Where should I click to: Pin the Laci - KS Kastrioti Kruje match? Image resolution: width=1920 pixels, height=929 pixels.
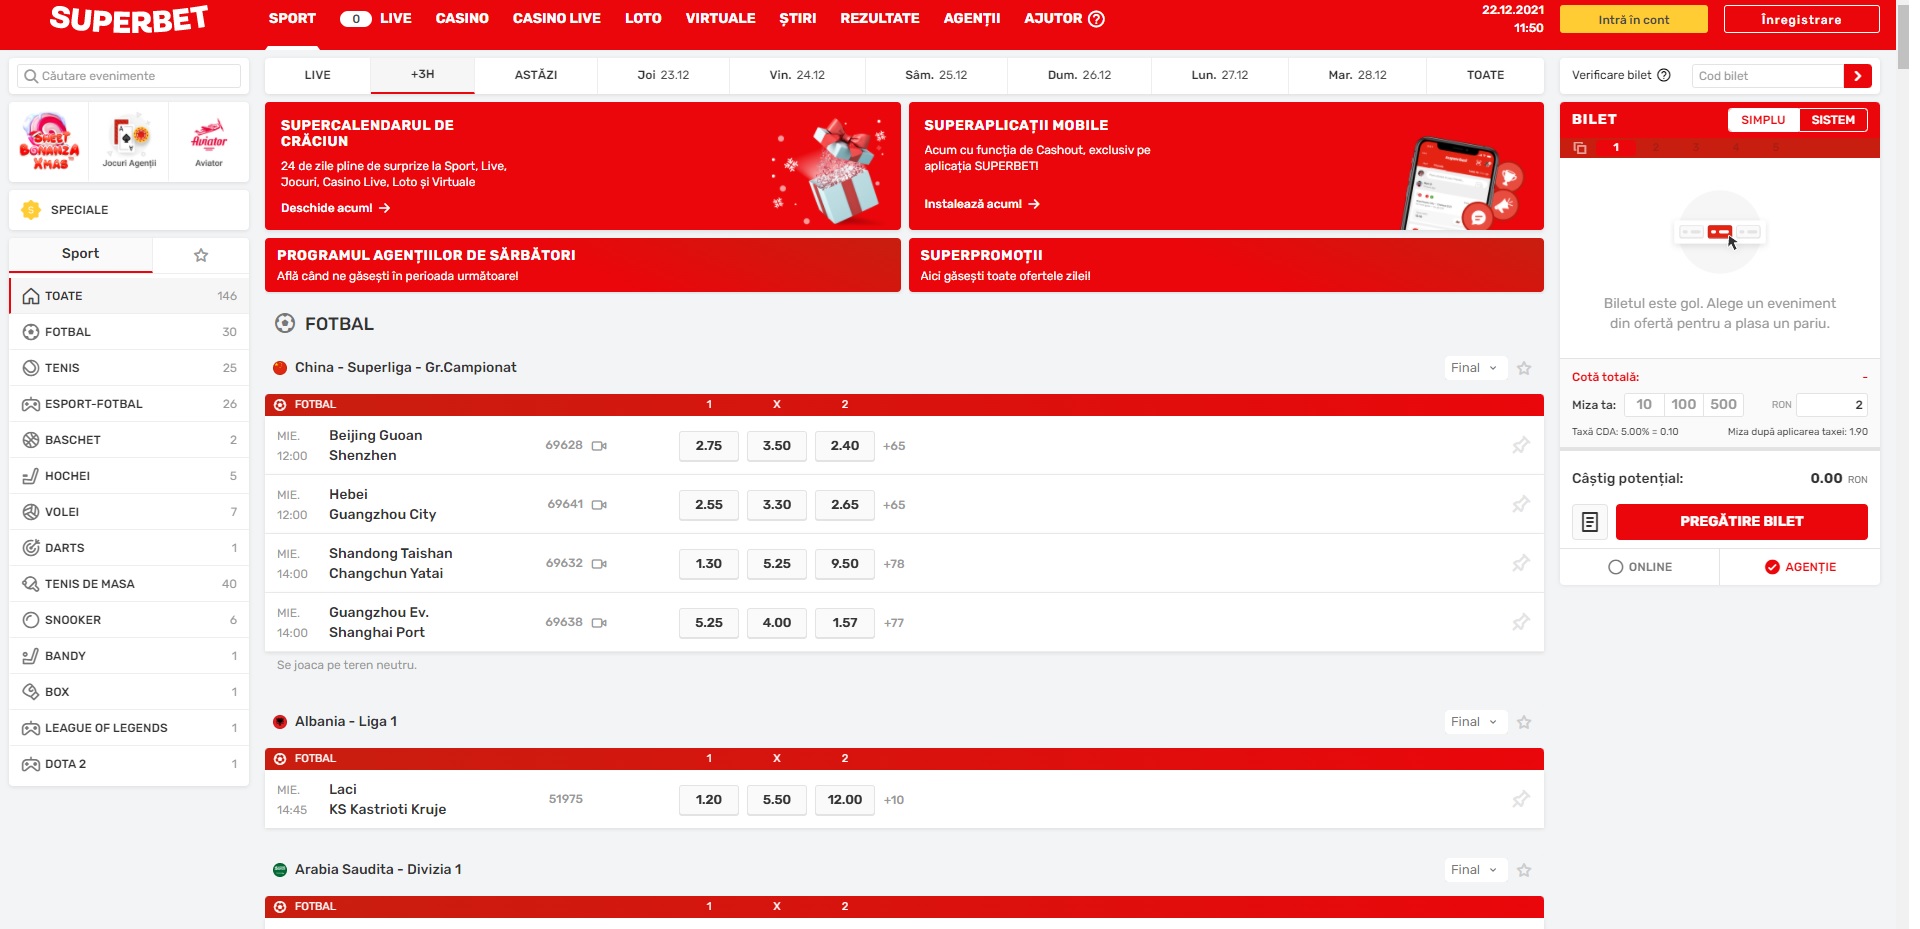click(1521, 799)
